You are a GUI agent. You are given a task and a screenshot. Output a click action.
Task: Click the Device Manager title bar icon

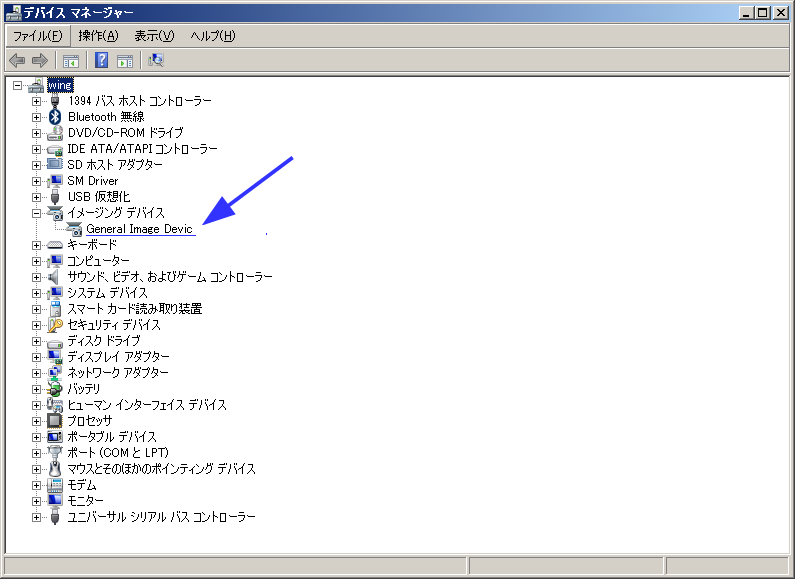point(13,12)
